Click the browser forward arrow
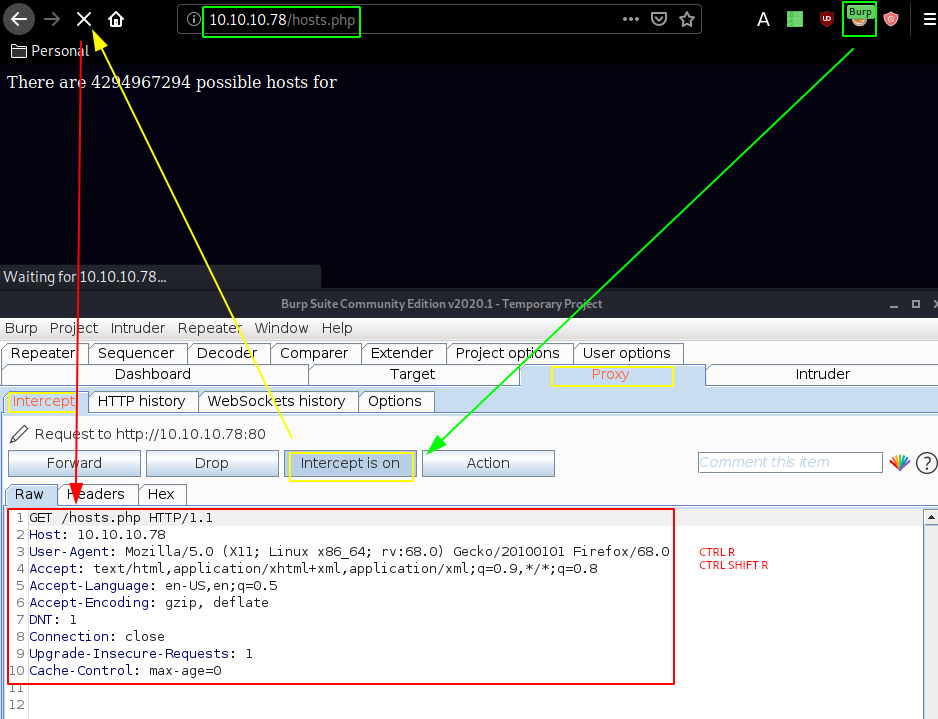 pos(52,19)
